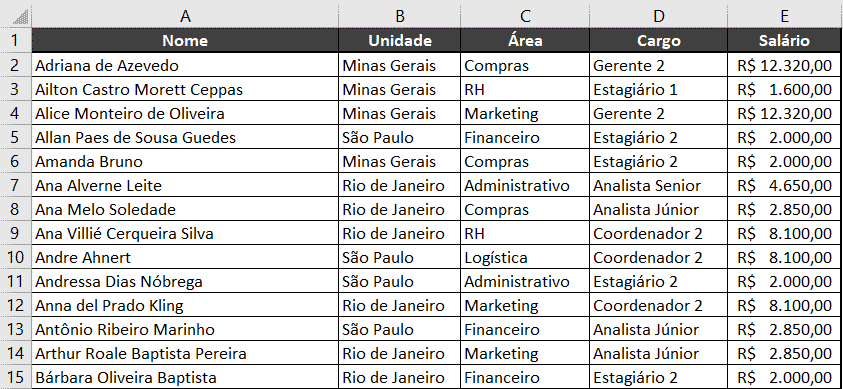Select the cell containing Adriana de Azevedo
This screenshot has height=389, width=843.
185,66
